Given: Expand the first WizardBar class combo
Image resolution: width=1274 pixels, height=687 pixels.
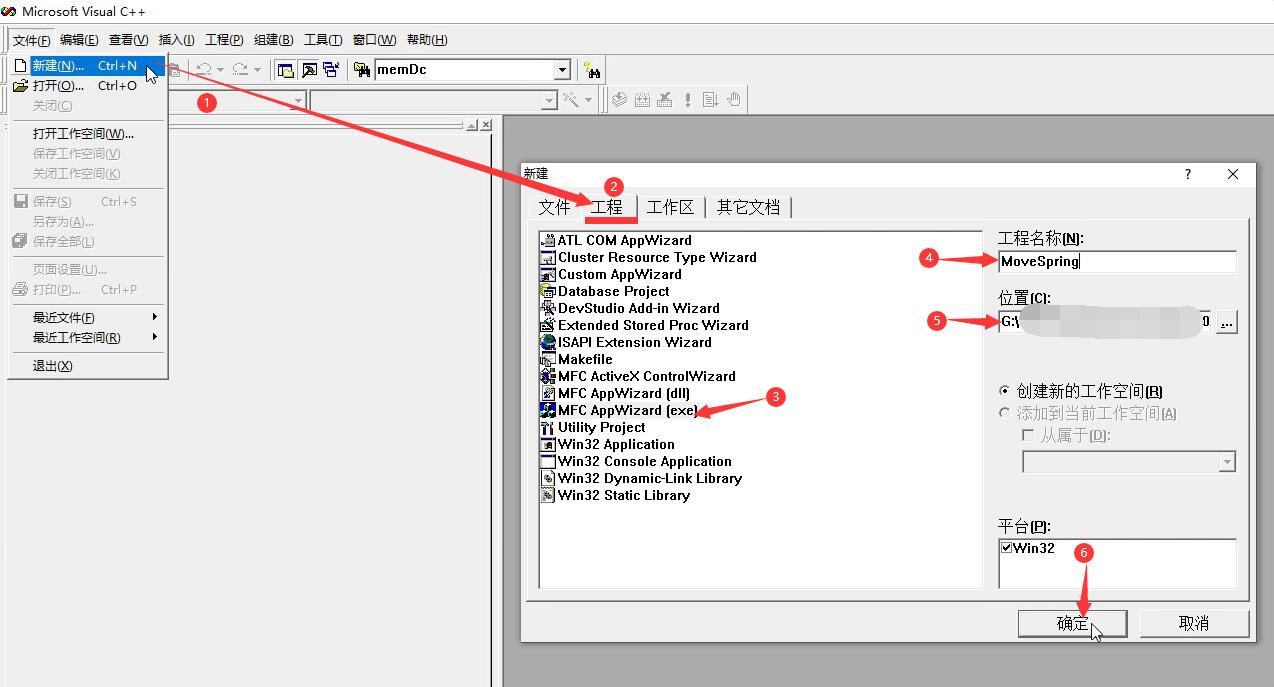Looking at the screenshot, I should coord(298,100).
